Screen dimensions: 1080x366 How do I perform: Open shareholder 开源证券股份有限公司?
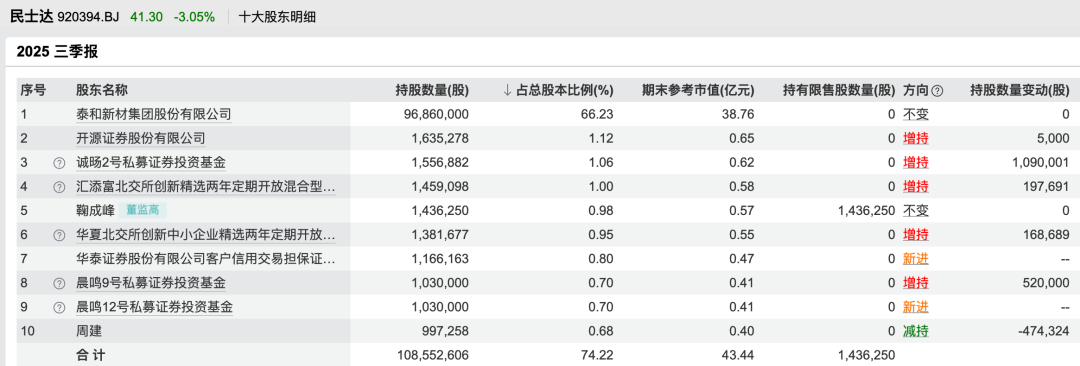(x=141, y=139)
